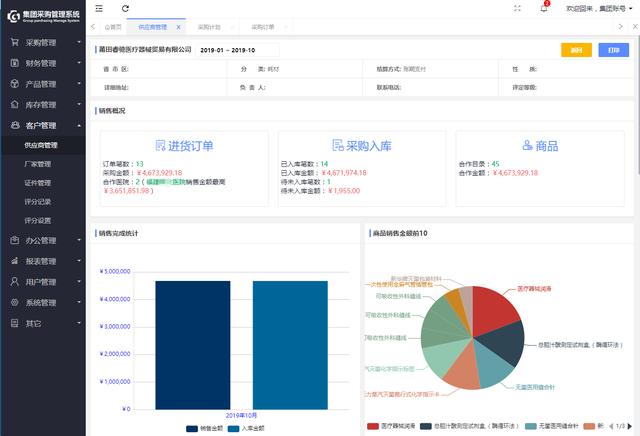Click the 进货订单 document icon
Screen dimensions: 640x436
161,146
